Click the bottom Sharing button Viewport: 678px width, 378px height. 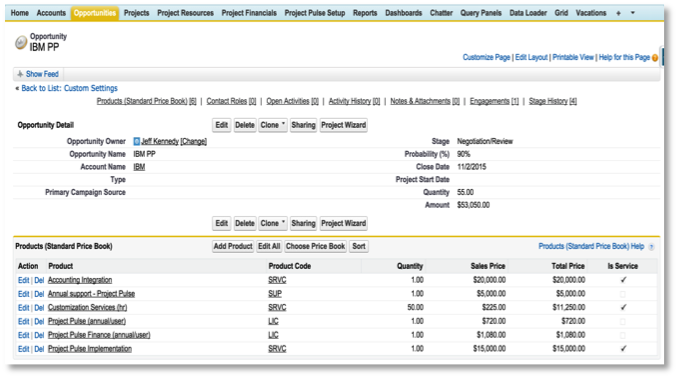coord(303,224)
